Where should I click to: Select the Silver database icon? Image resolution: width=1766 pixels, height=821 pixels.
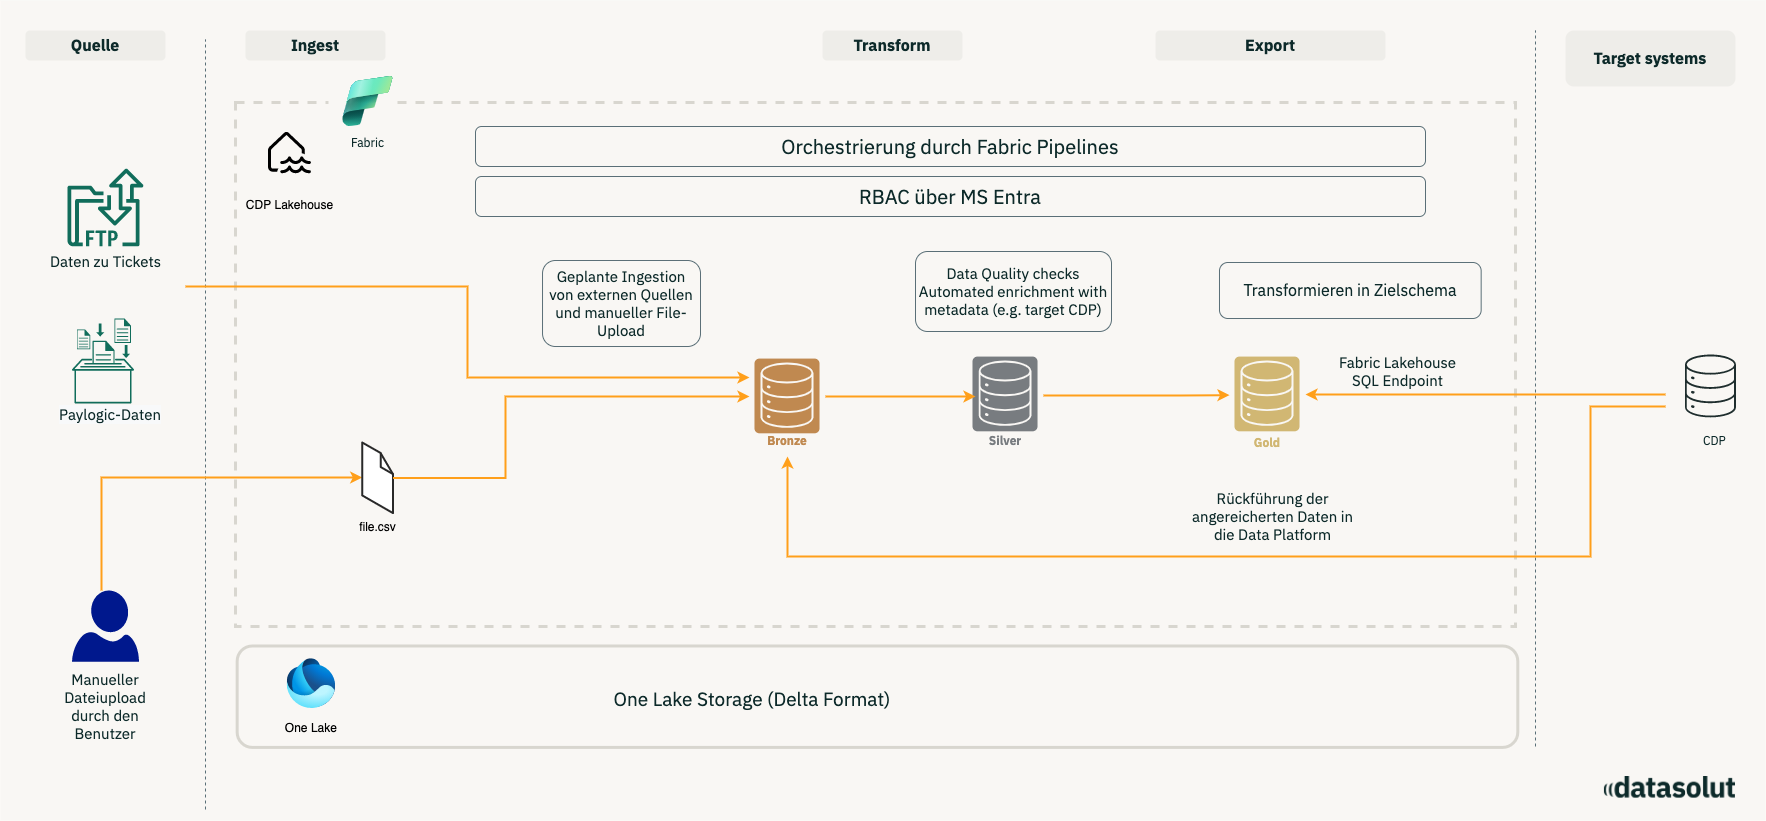[x=1005, y=394]
